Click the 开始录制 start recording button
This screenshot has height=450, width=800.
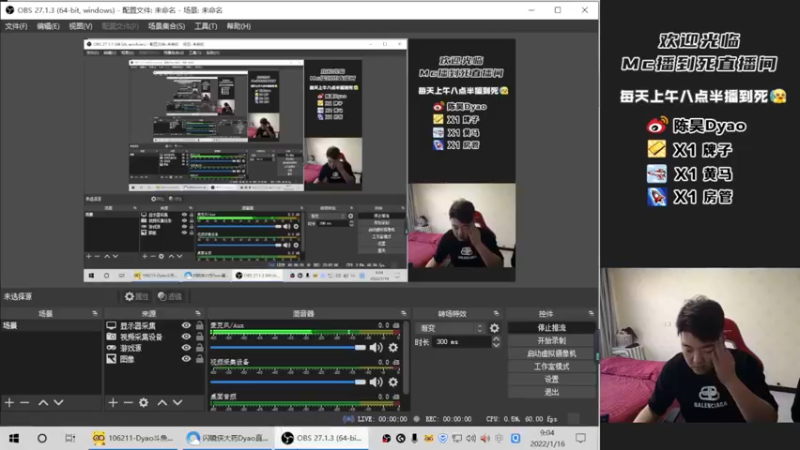tap(552, 340)
